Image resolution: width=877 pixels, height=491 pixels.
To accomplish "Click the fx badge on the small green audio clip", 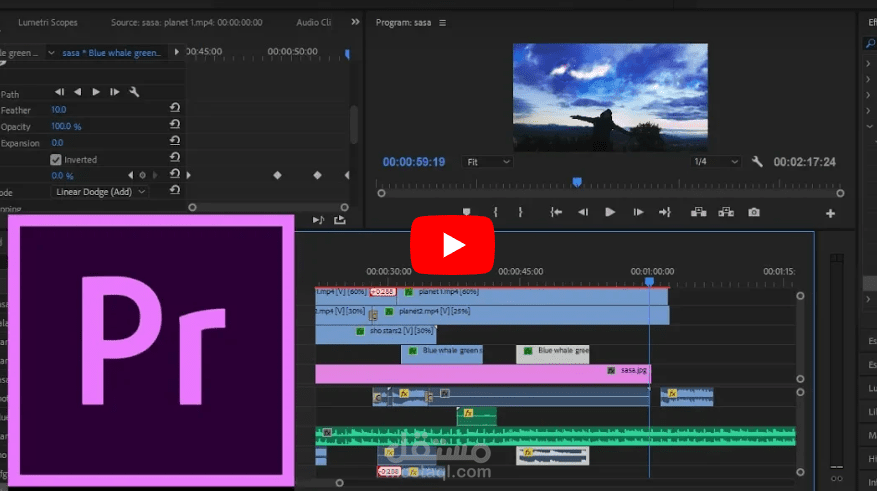I will 469,413.
